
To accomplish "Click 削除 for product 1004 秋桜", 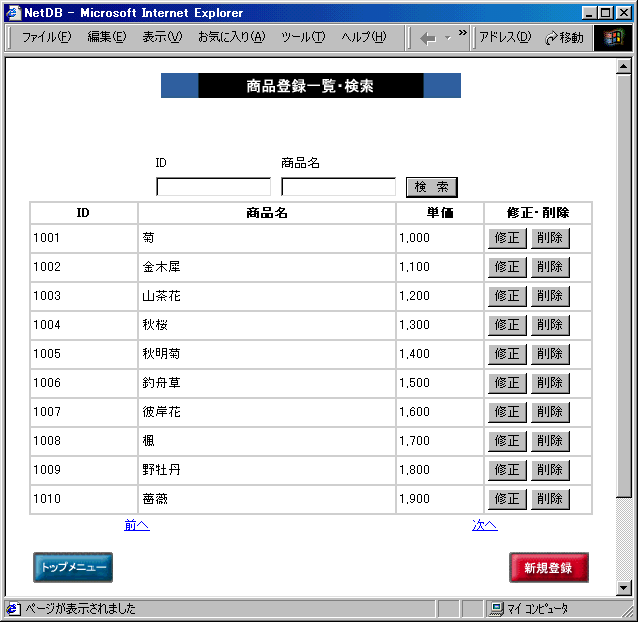I will click(551, 325).
